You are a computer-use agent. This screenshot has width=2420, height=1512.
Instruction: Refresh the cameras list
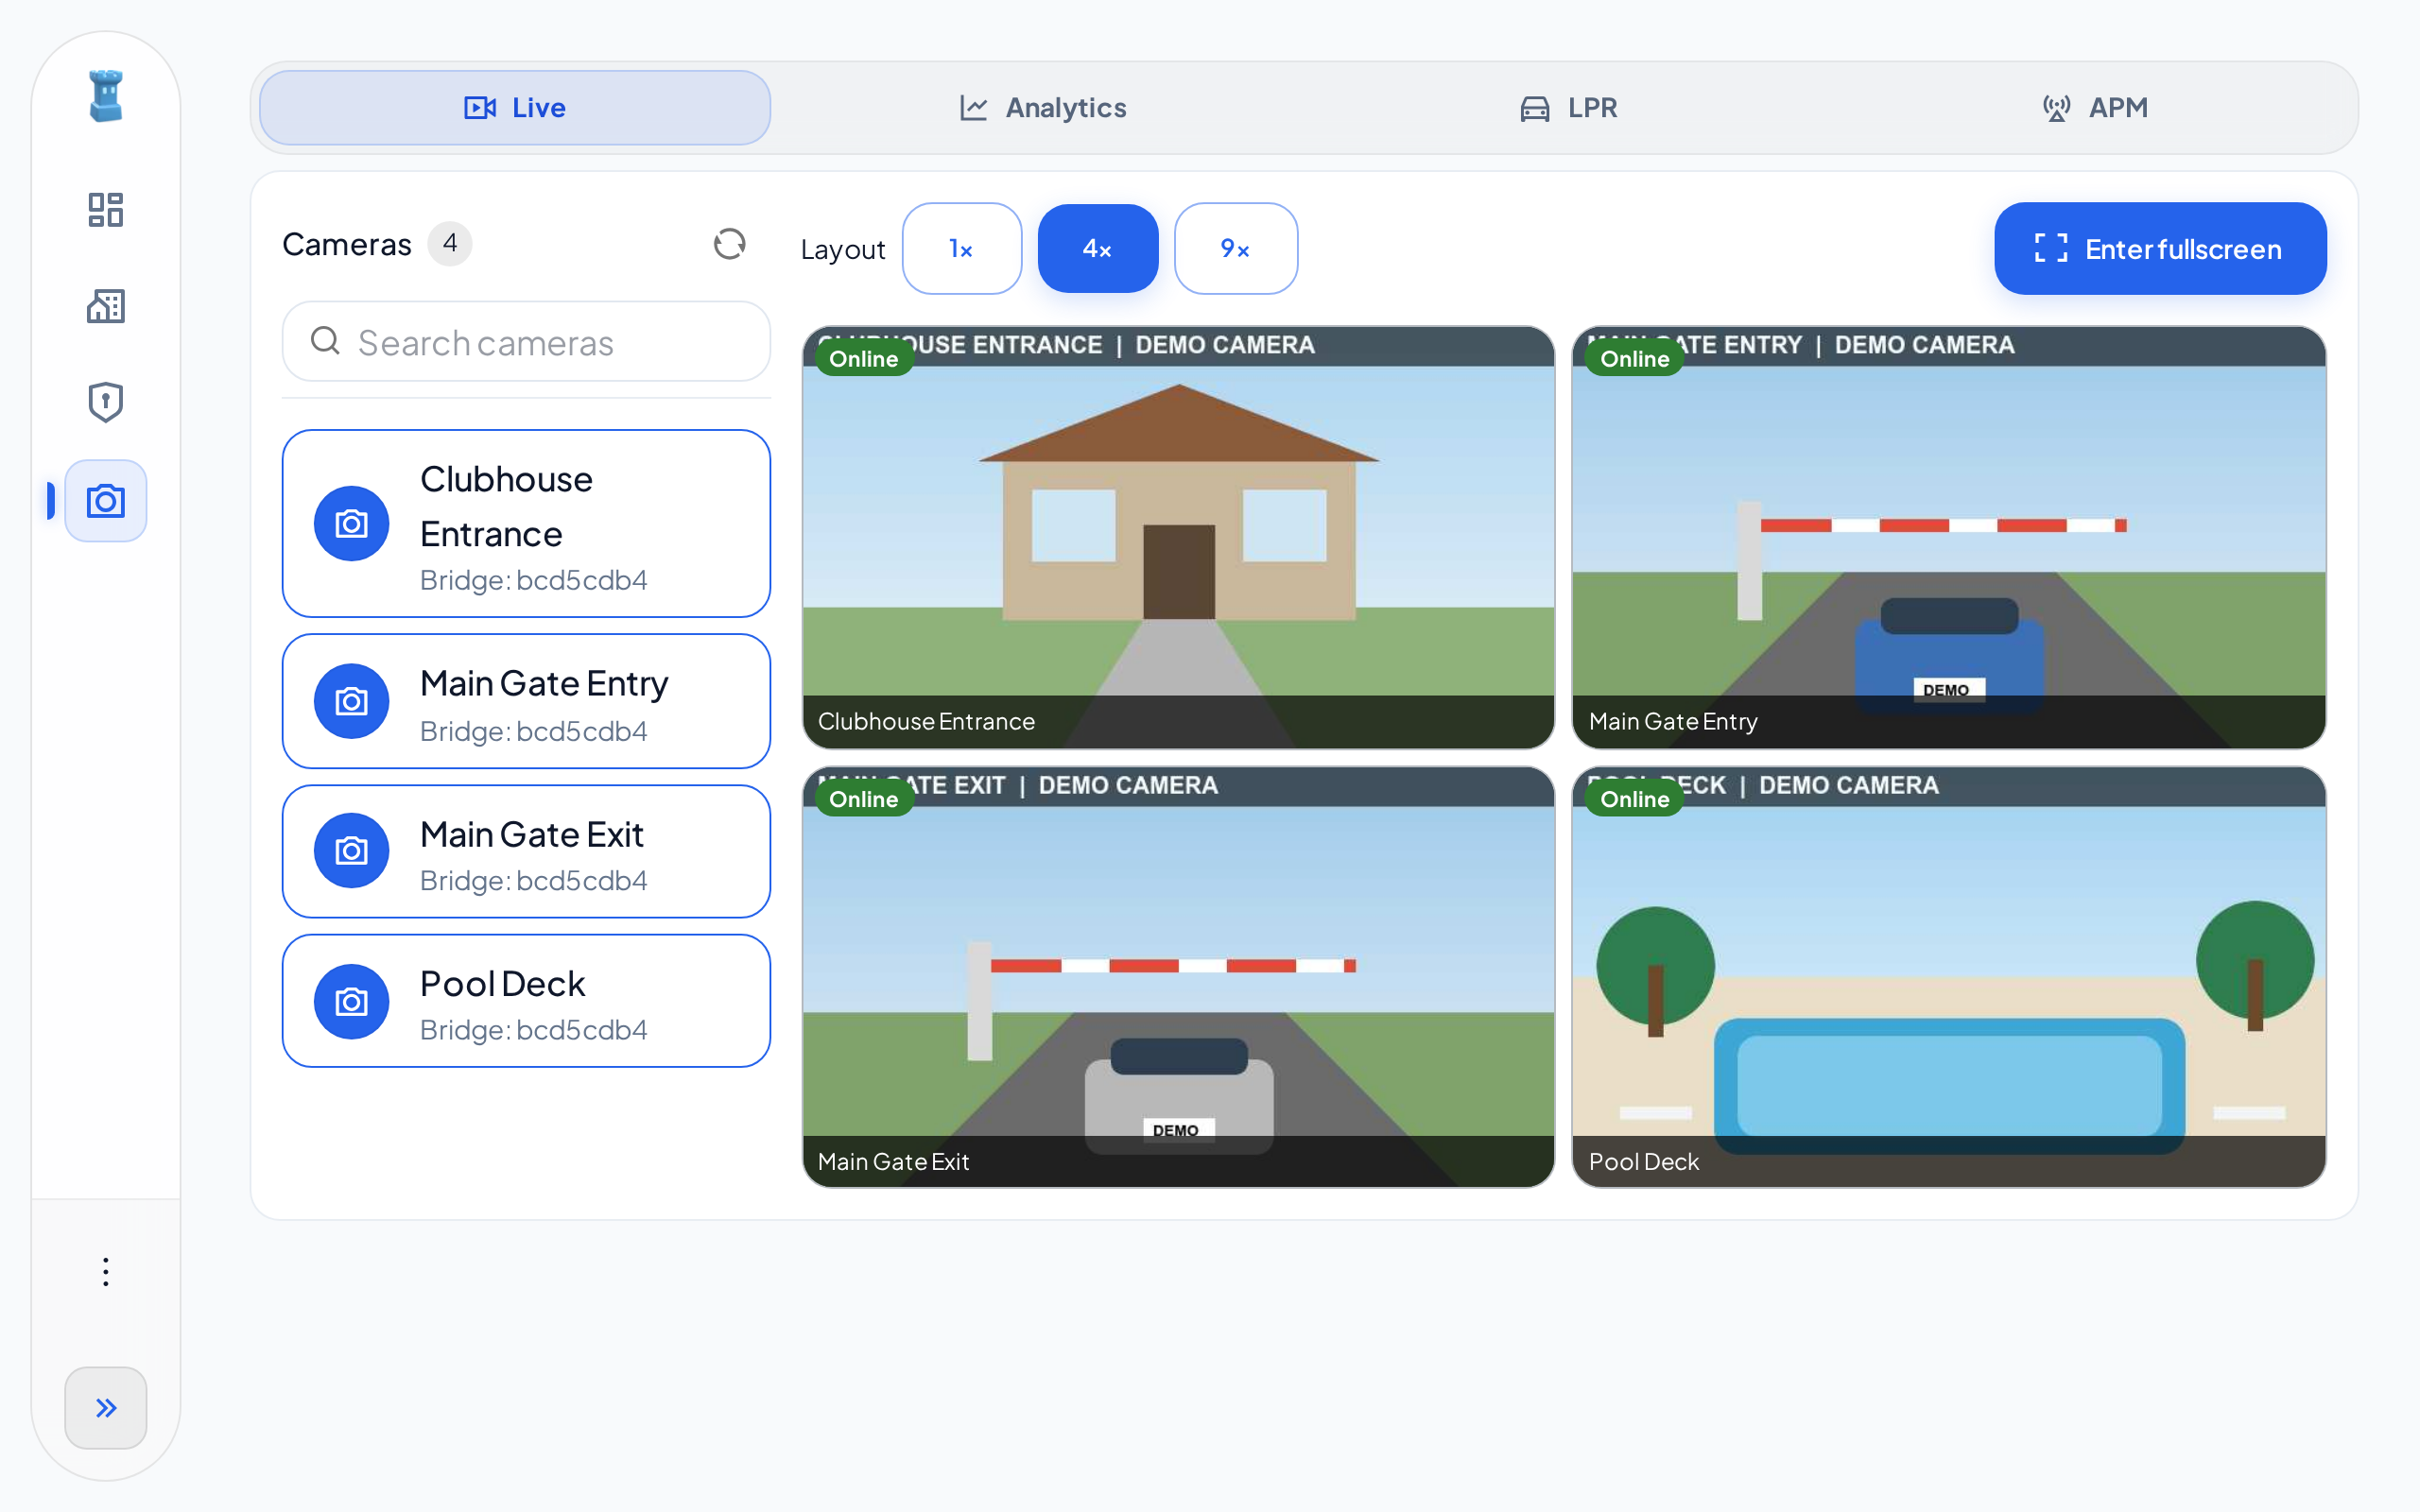click(x=729, y=244)
